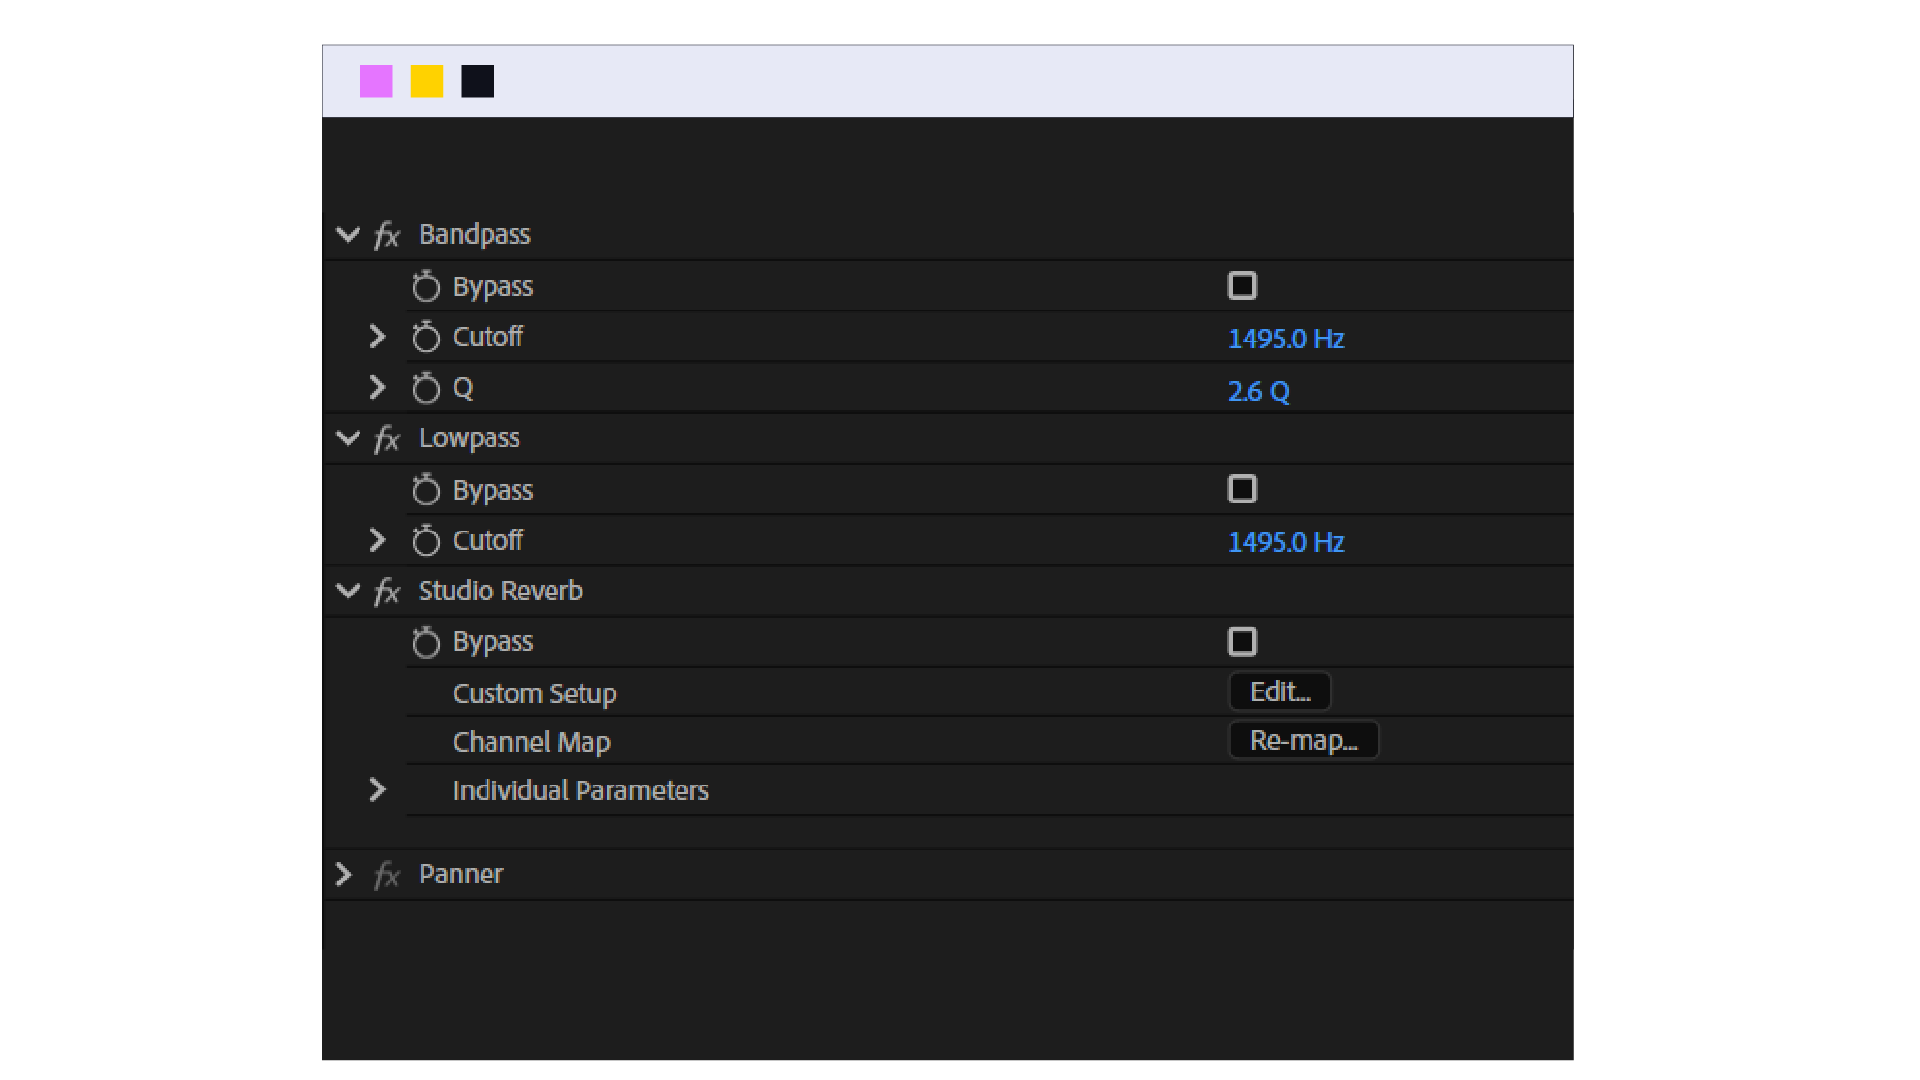The image size is (1920, 1080).
Task: Enable Bandpass Cutoff keyframe stopwatch
Action: click(426, 337)
